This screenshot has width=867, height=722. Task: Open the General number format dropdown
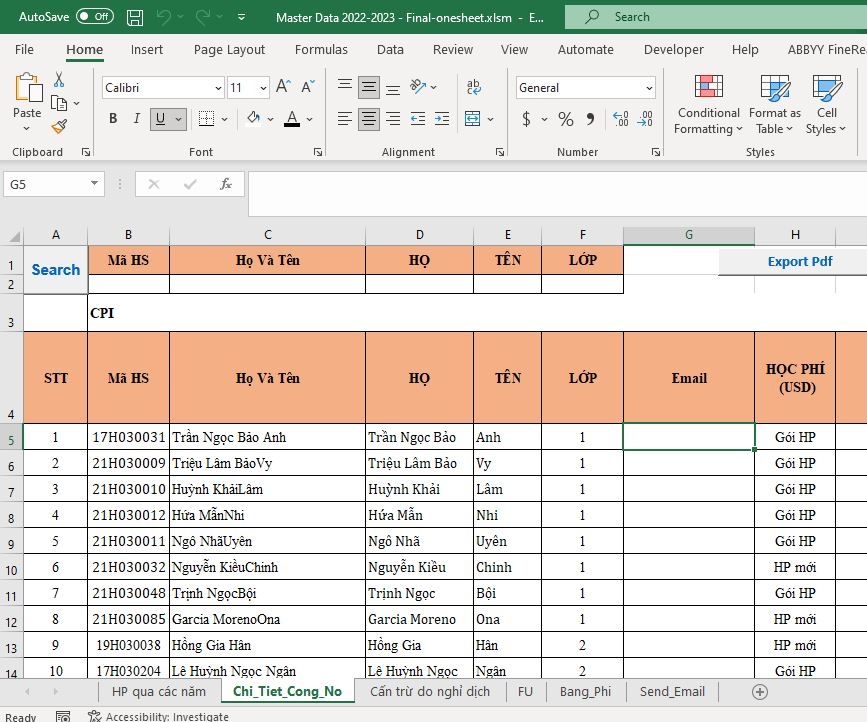point(649,88)
